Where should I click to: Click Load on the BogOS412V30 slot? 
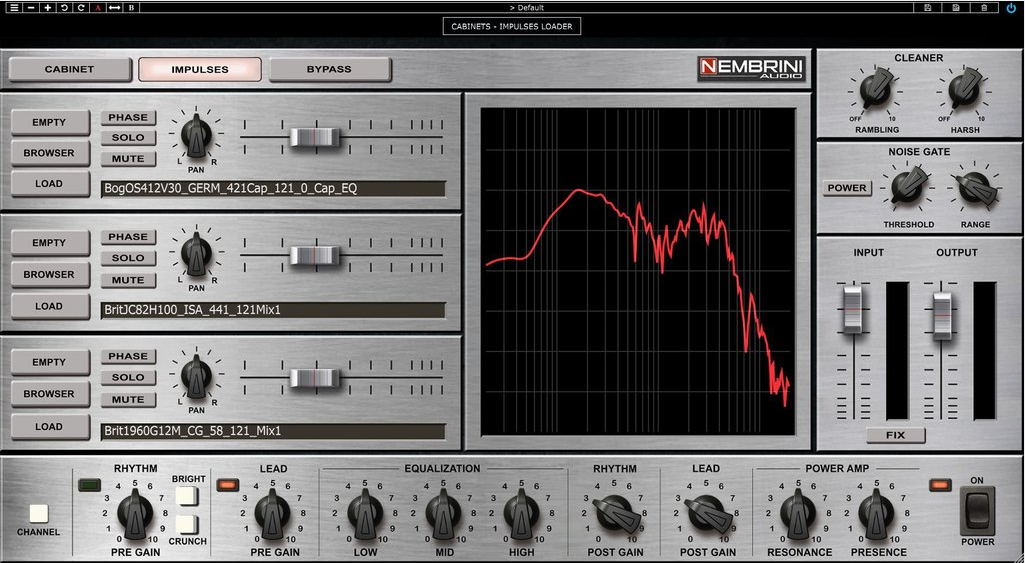pos(50,184)
